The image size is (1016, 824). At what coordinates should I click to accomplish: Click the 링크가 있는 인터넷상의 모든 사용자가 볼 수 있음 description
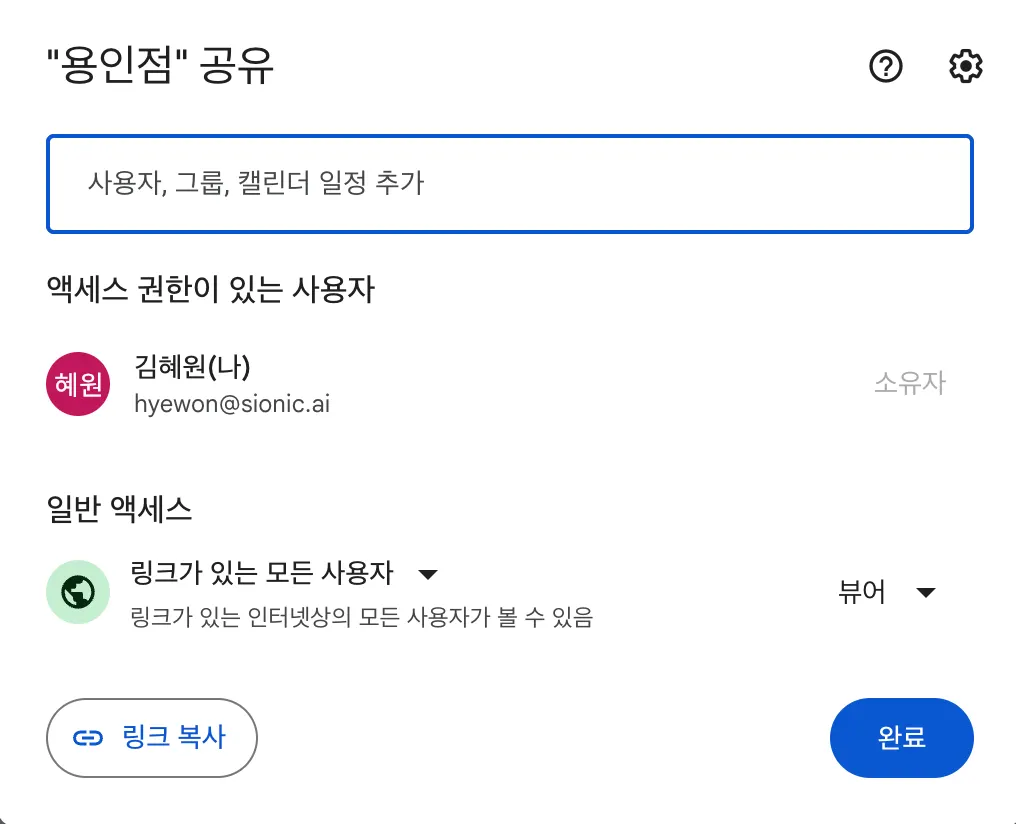[x=362, y=617]
